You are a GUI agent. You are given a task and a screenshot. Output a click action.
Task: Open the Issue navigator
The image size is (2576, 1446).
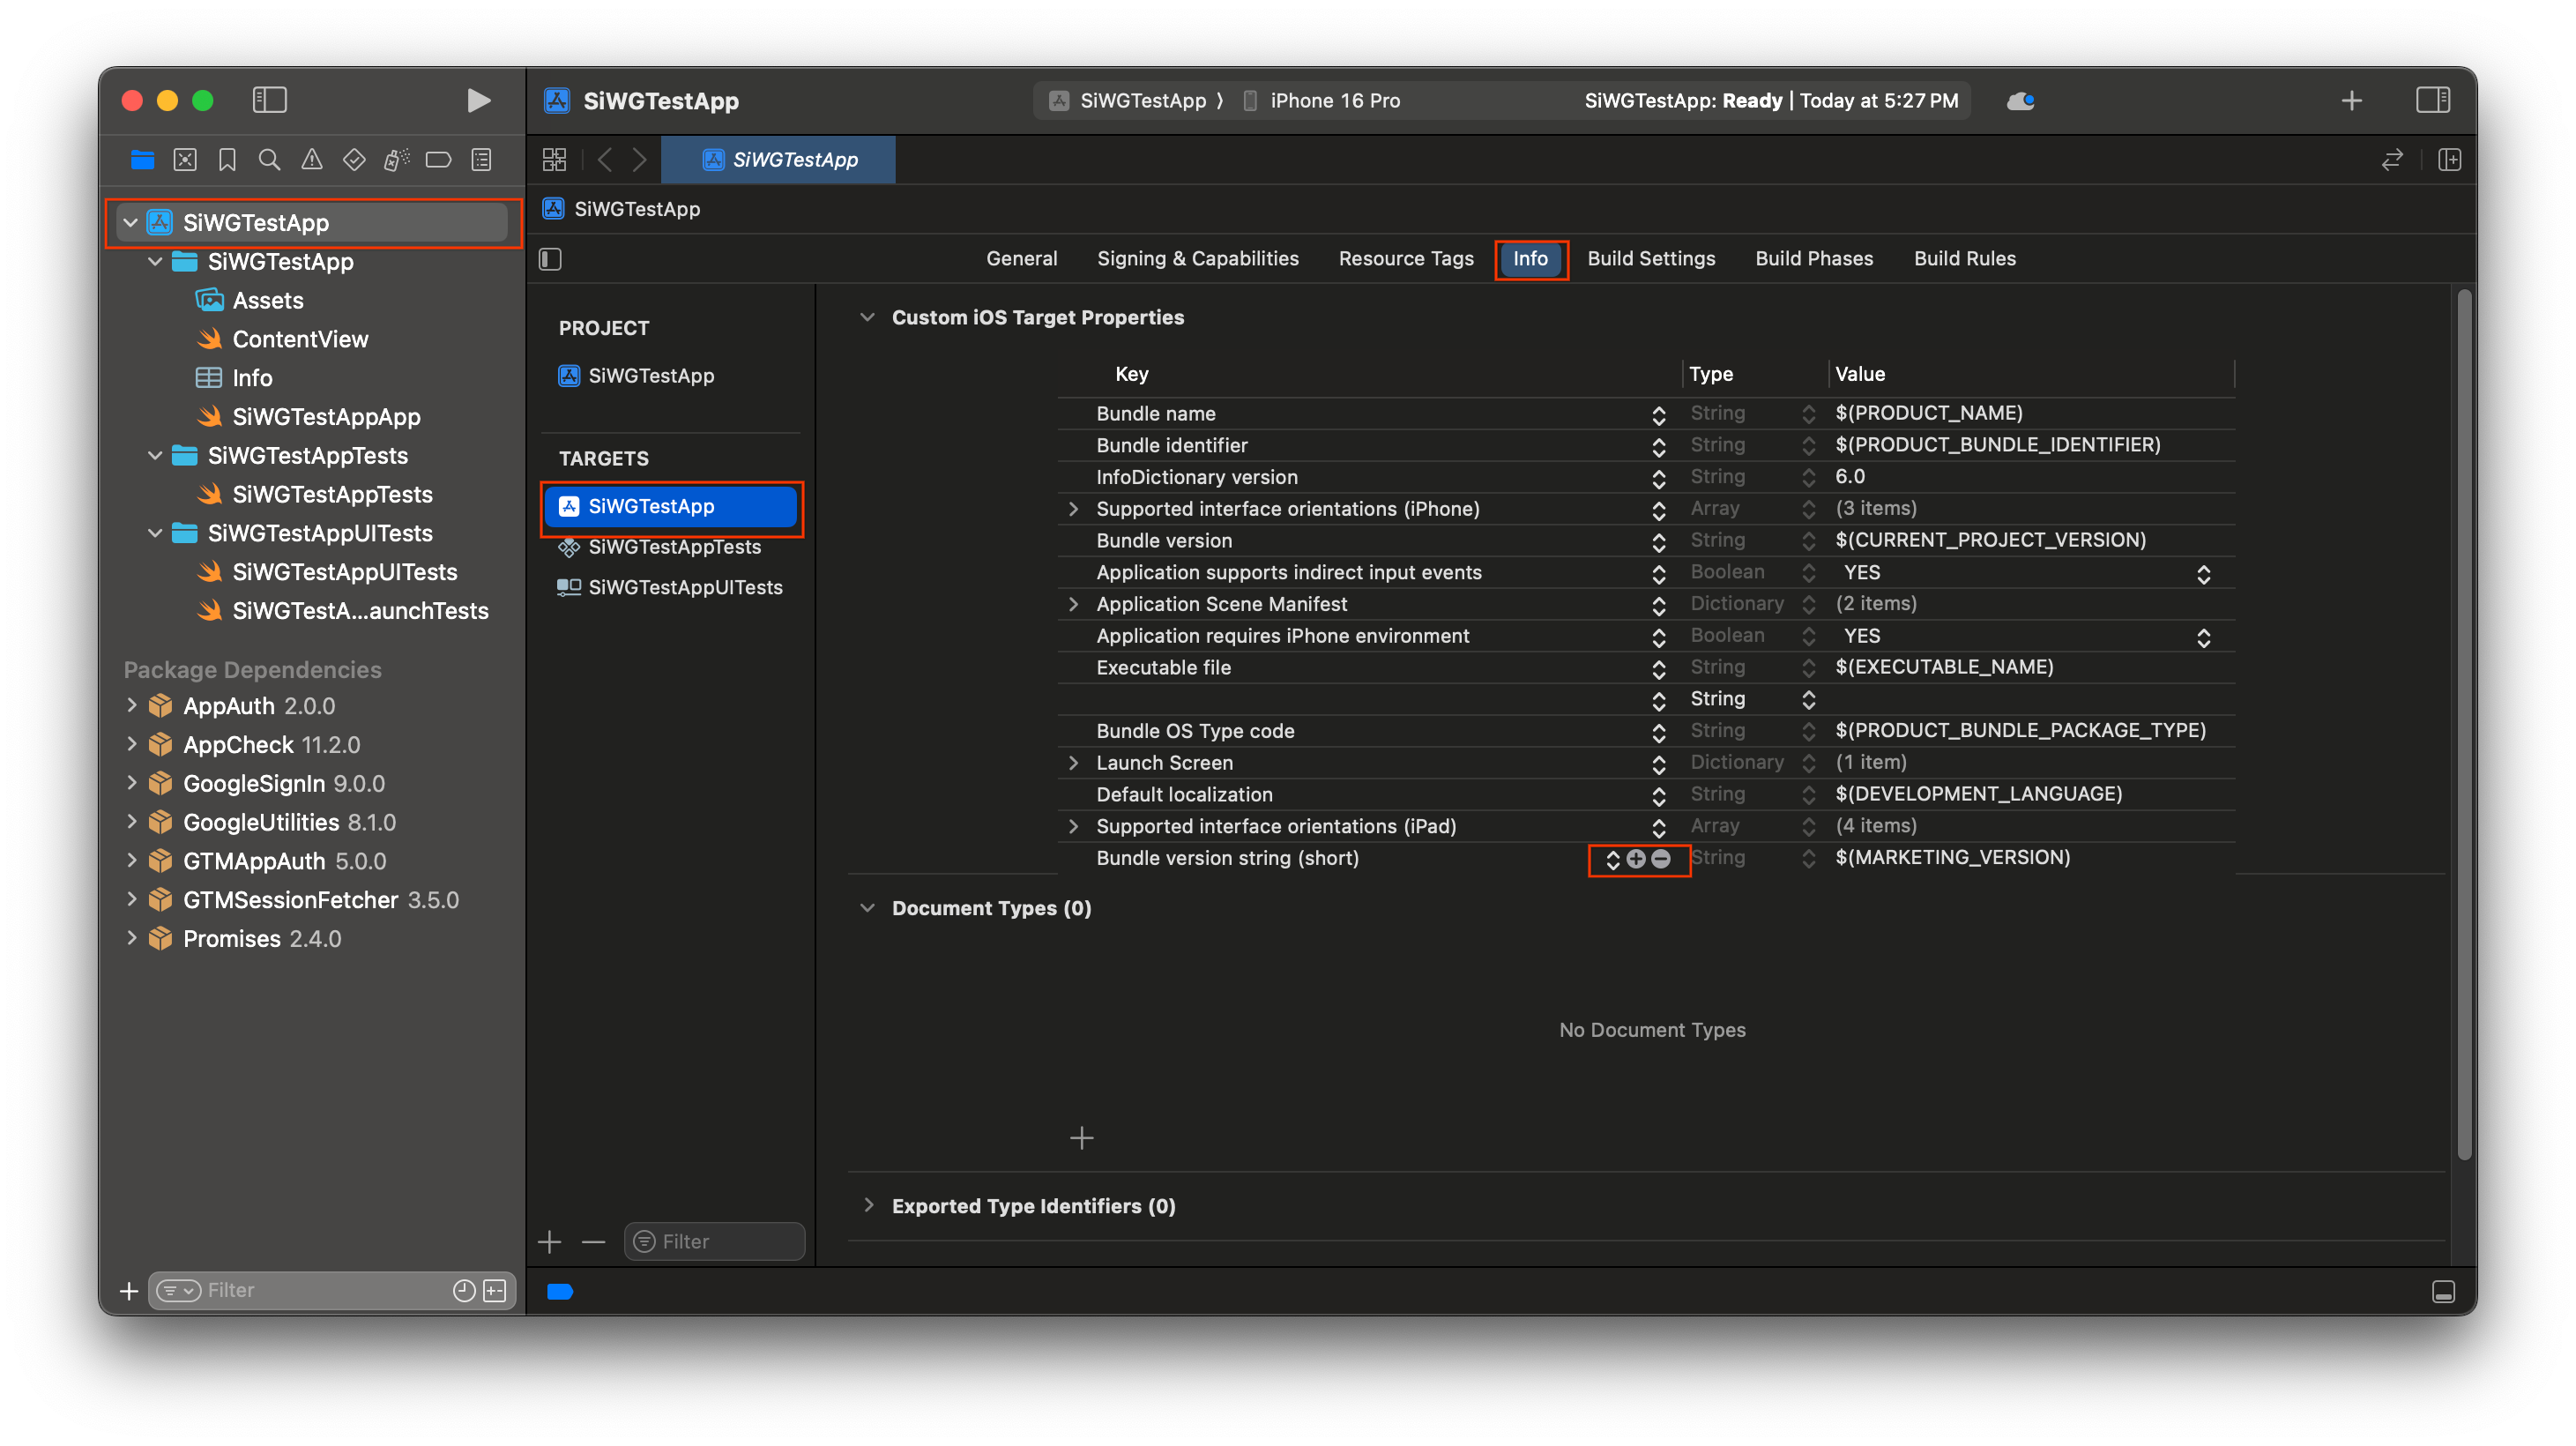(311, 159)
